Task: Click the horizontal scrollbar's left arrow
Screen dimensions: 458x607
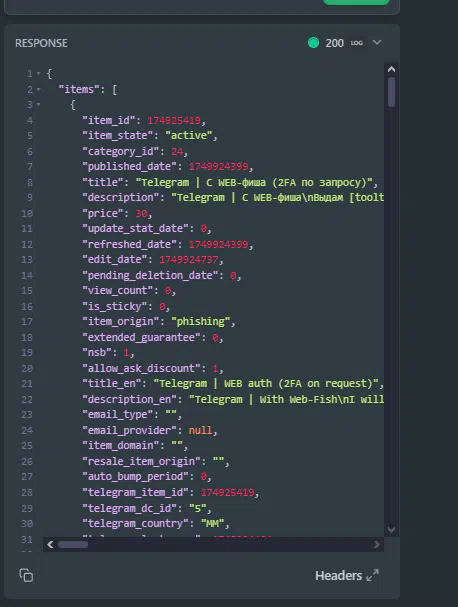Action: (x=50, y=545)
